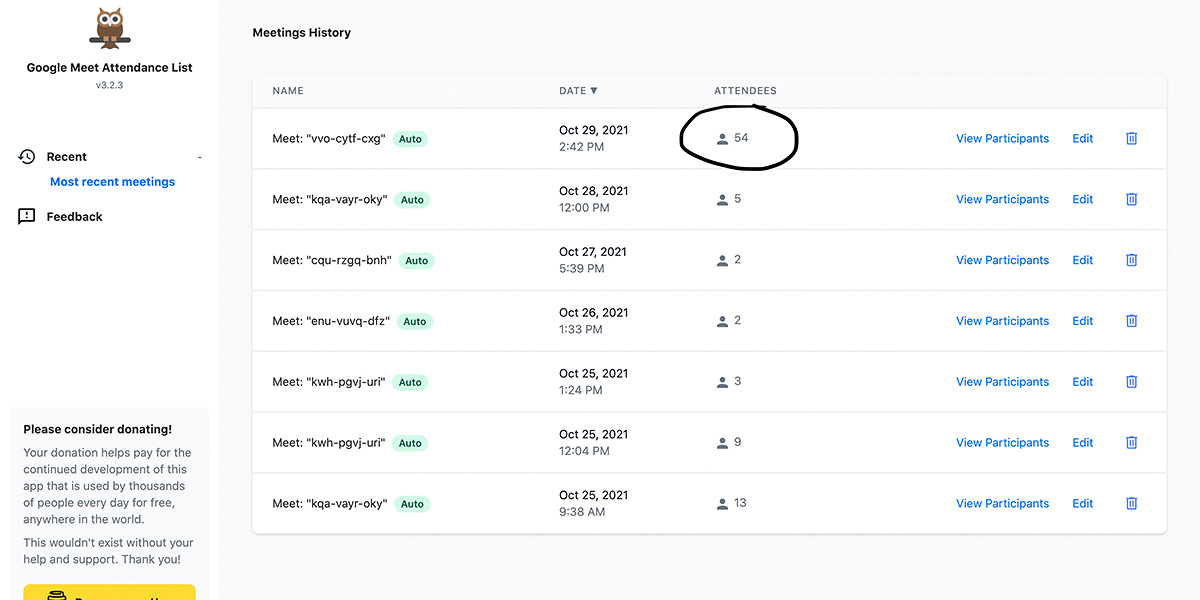
Task: View Participants for vvo-cytf-cxg meeting
Action: click(x=1002, y=139)
